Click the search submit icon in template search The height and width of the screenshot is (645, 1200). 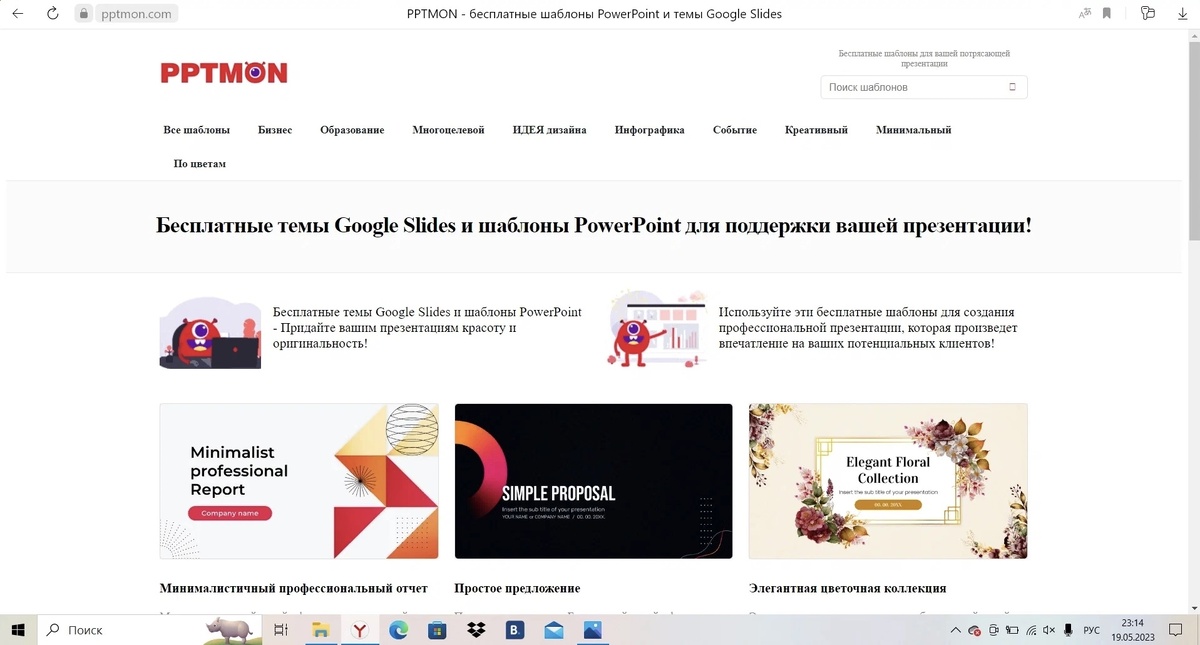pos(1012,87)
